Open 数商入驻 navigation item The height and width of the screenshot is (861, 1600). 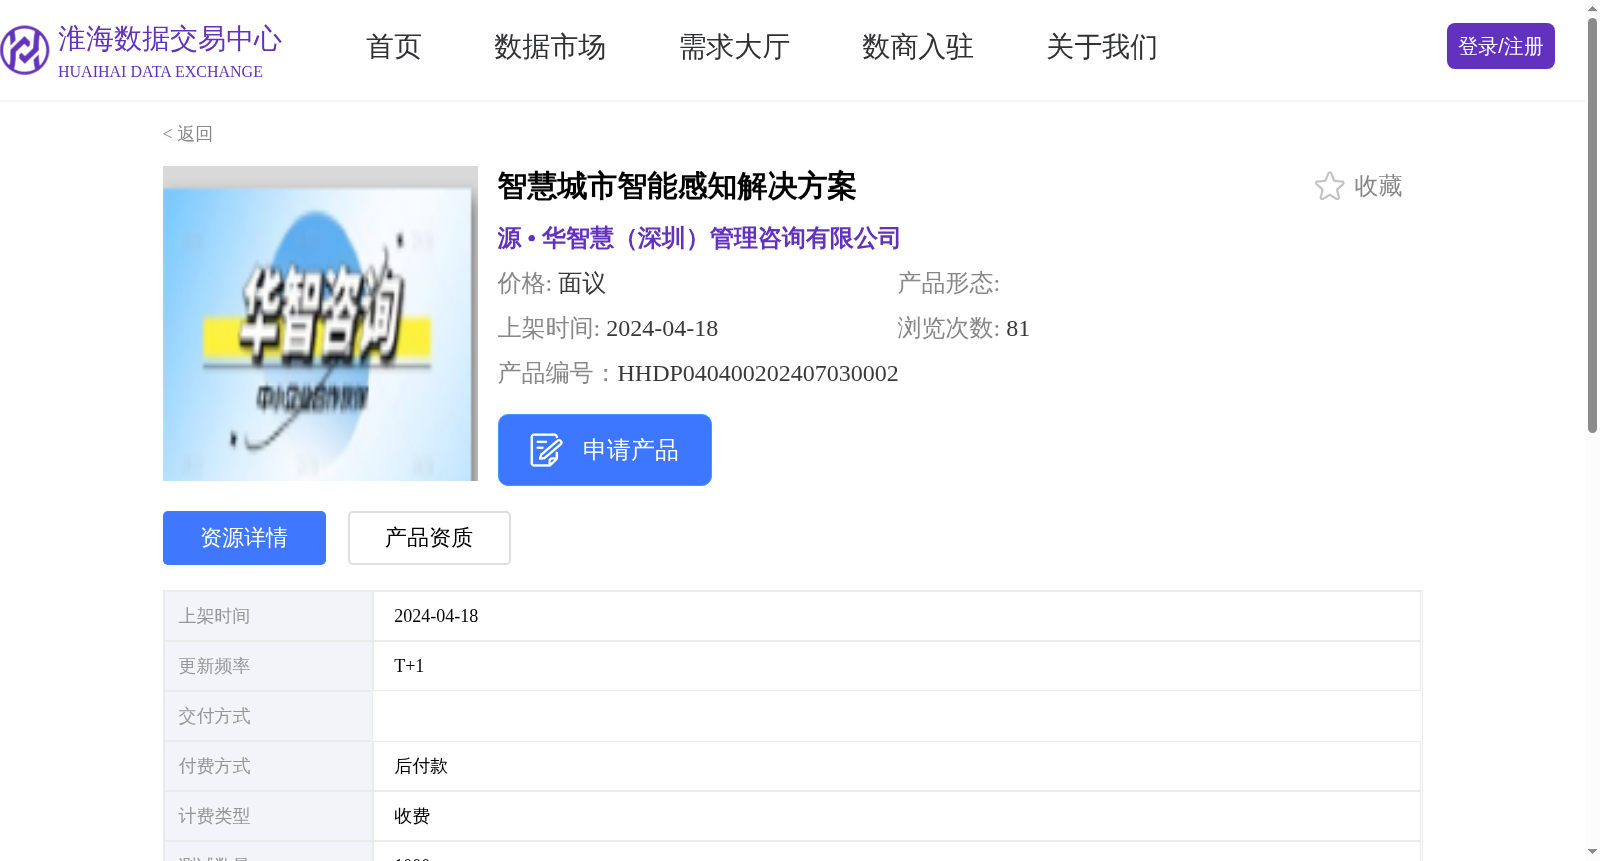pyautogui.click(x=918, y=47)
